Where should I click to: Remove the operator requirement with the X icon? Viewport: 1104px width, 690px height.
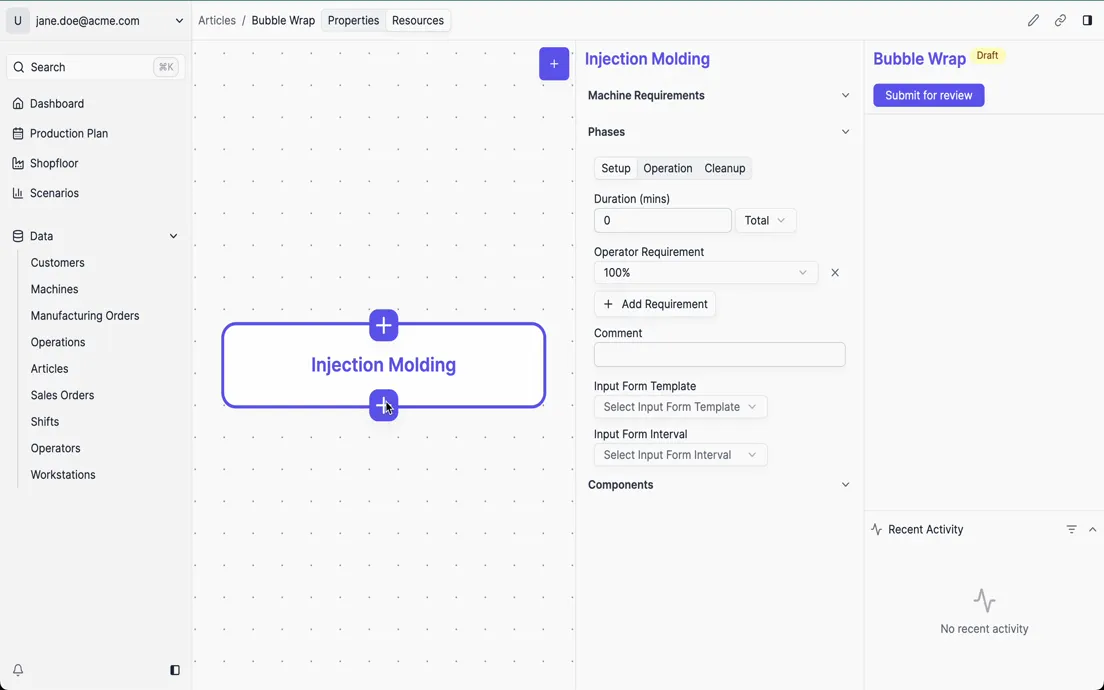835,273
